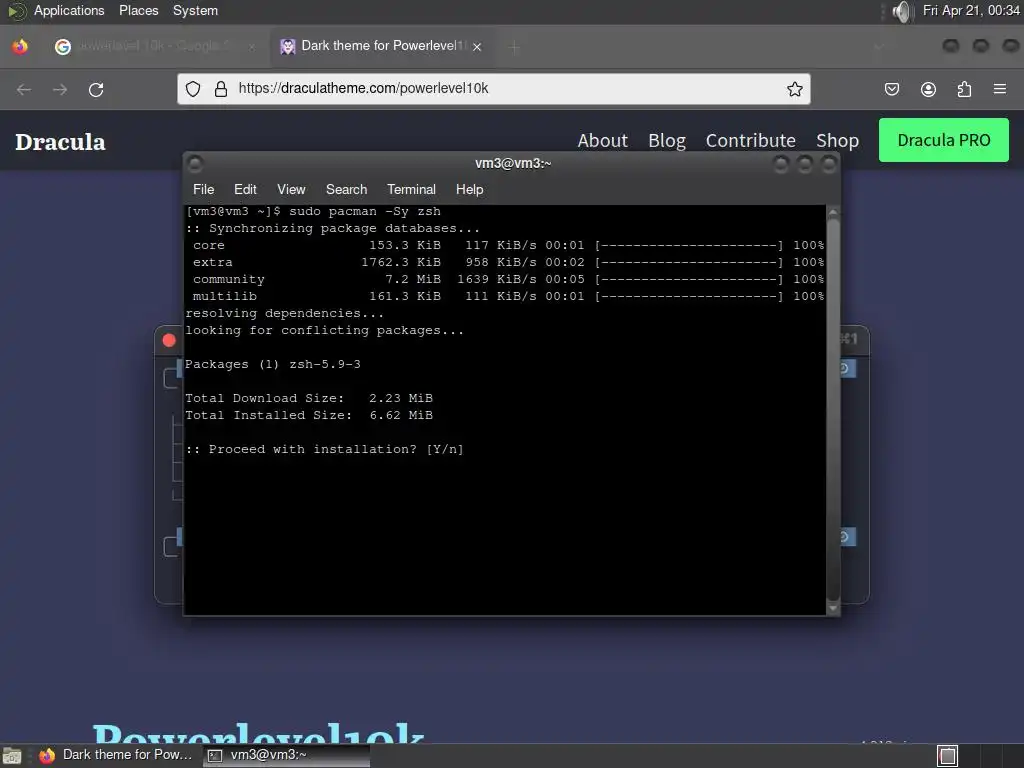Open the Firefox account icon

[x=928, y=89]
